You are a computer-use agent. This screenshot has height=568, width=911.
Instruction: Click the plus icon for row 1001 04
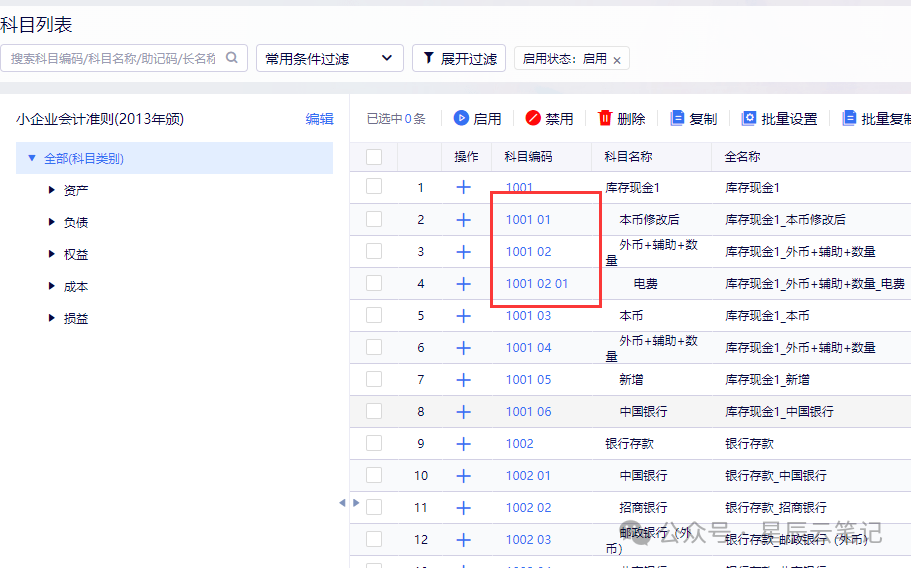[x=463, y=347]
